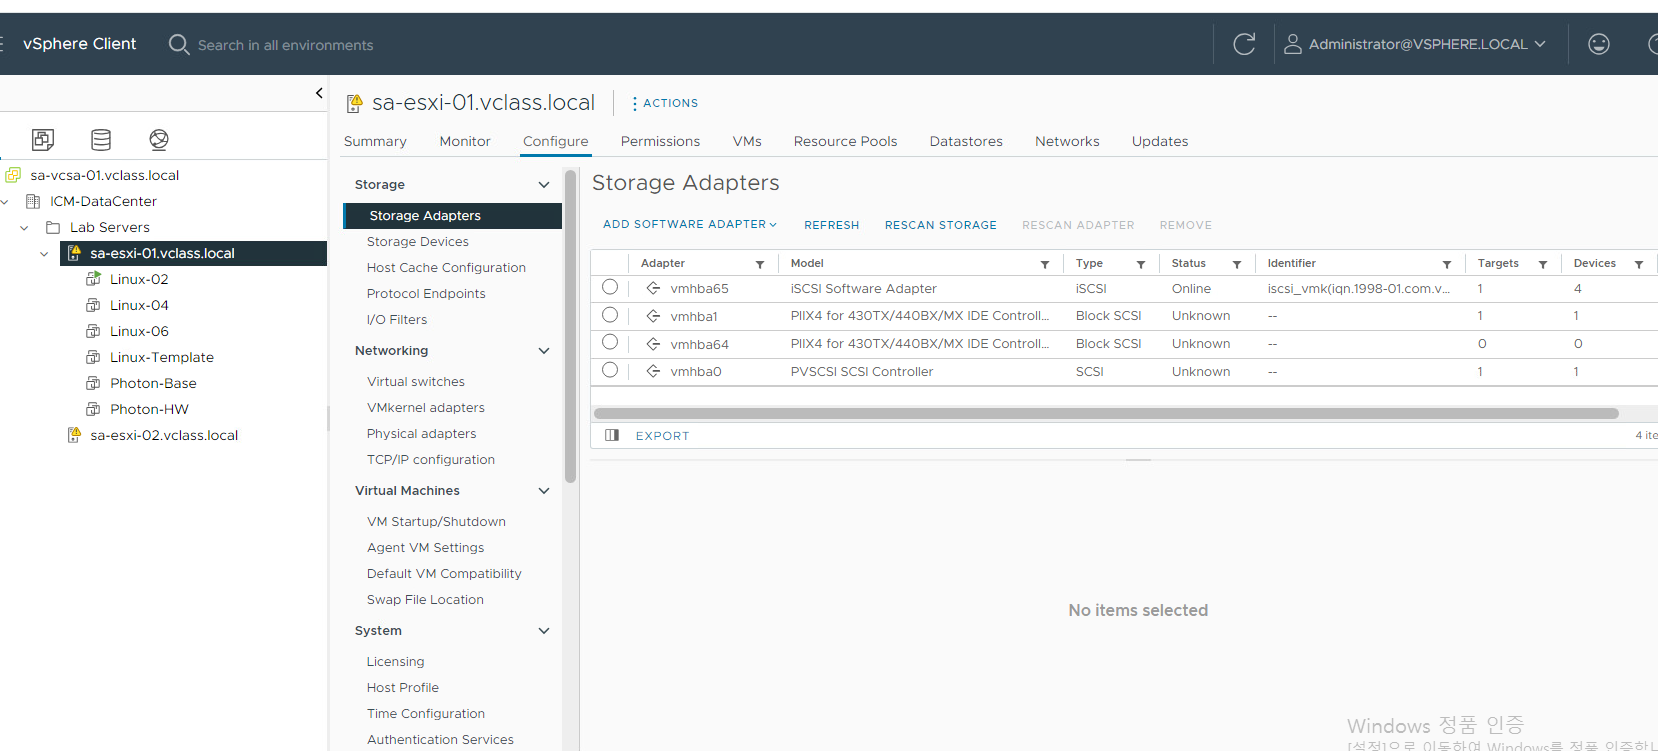Open the VMs tab

coord(747,141)
